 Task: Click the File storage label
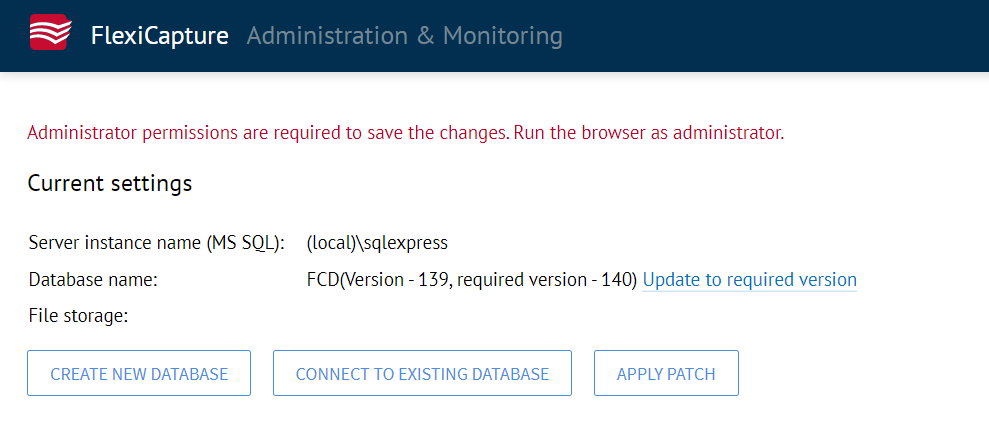(x=78, y=316)
